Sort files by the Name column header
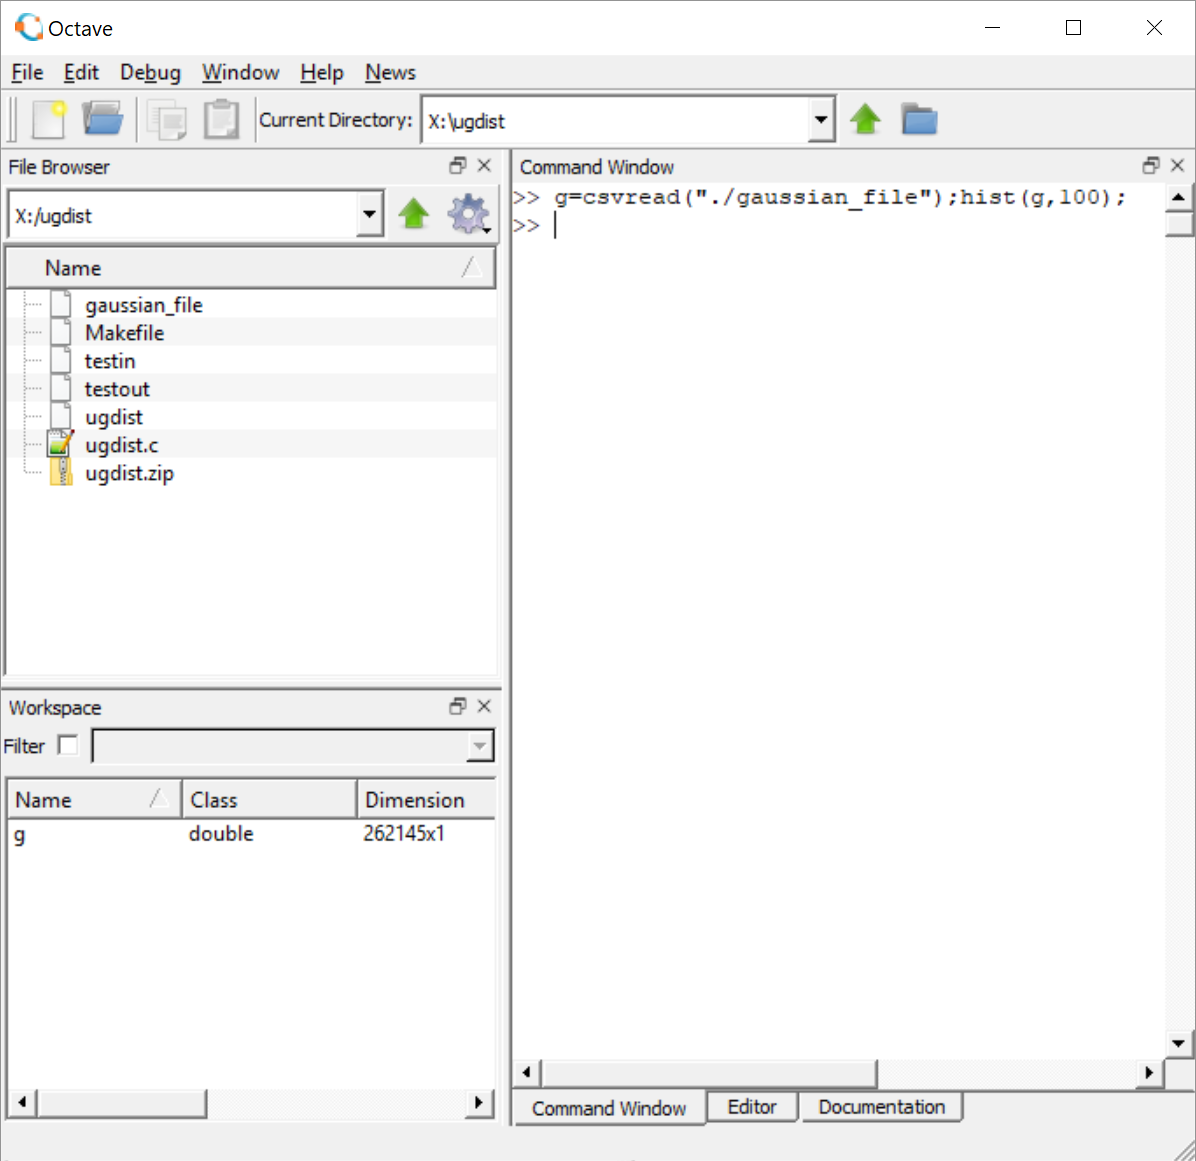Screen dimensions: 1196x1161 tap(72, 267)
